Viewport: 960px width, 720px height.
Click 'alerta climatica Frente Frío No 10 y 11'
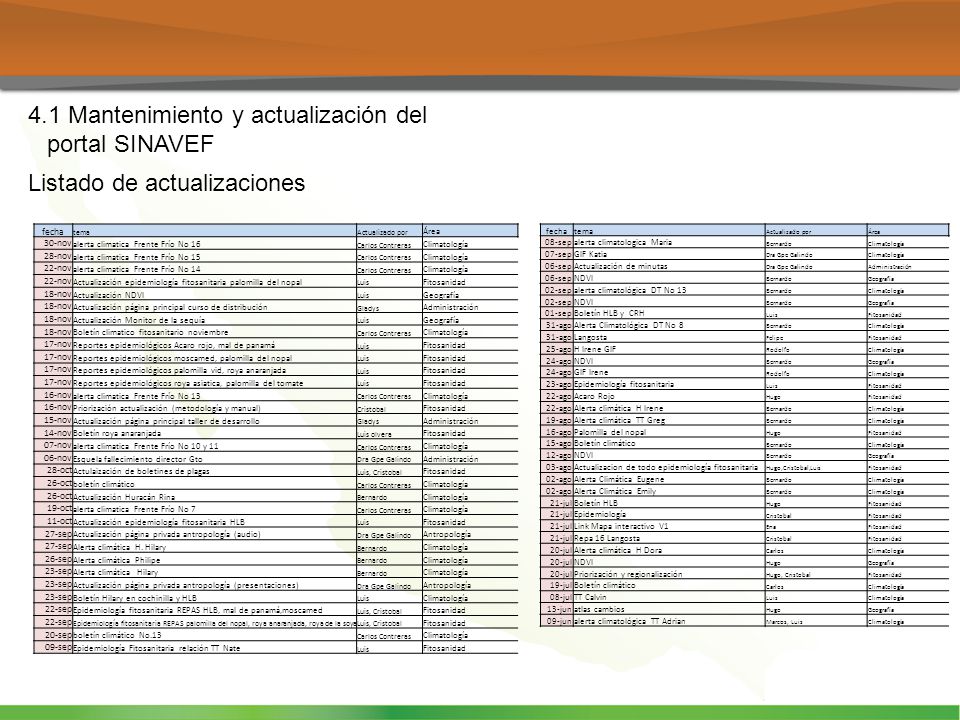coord(146,446)
